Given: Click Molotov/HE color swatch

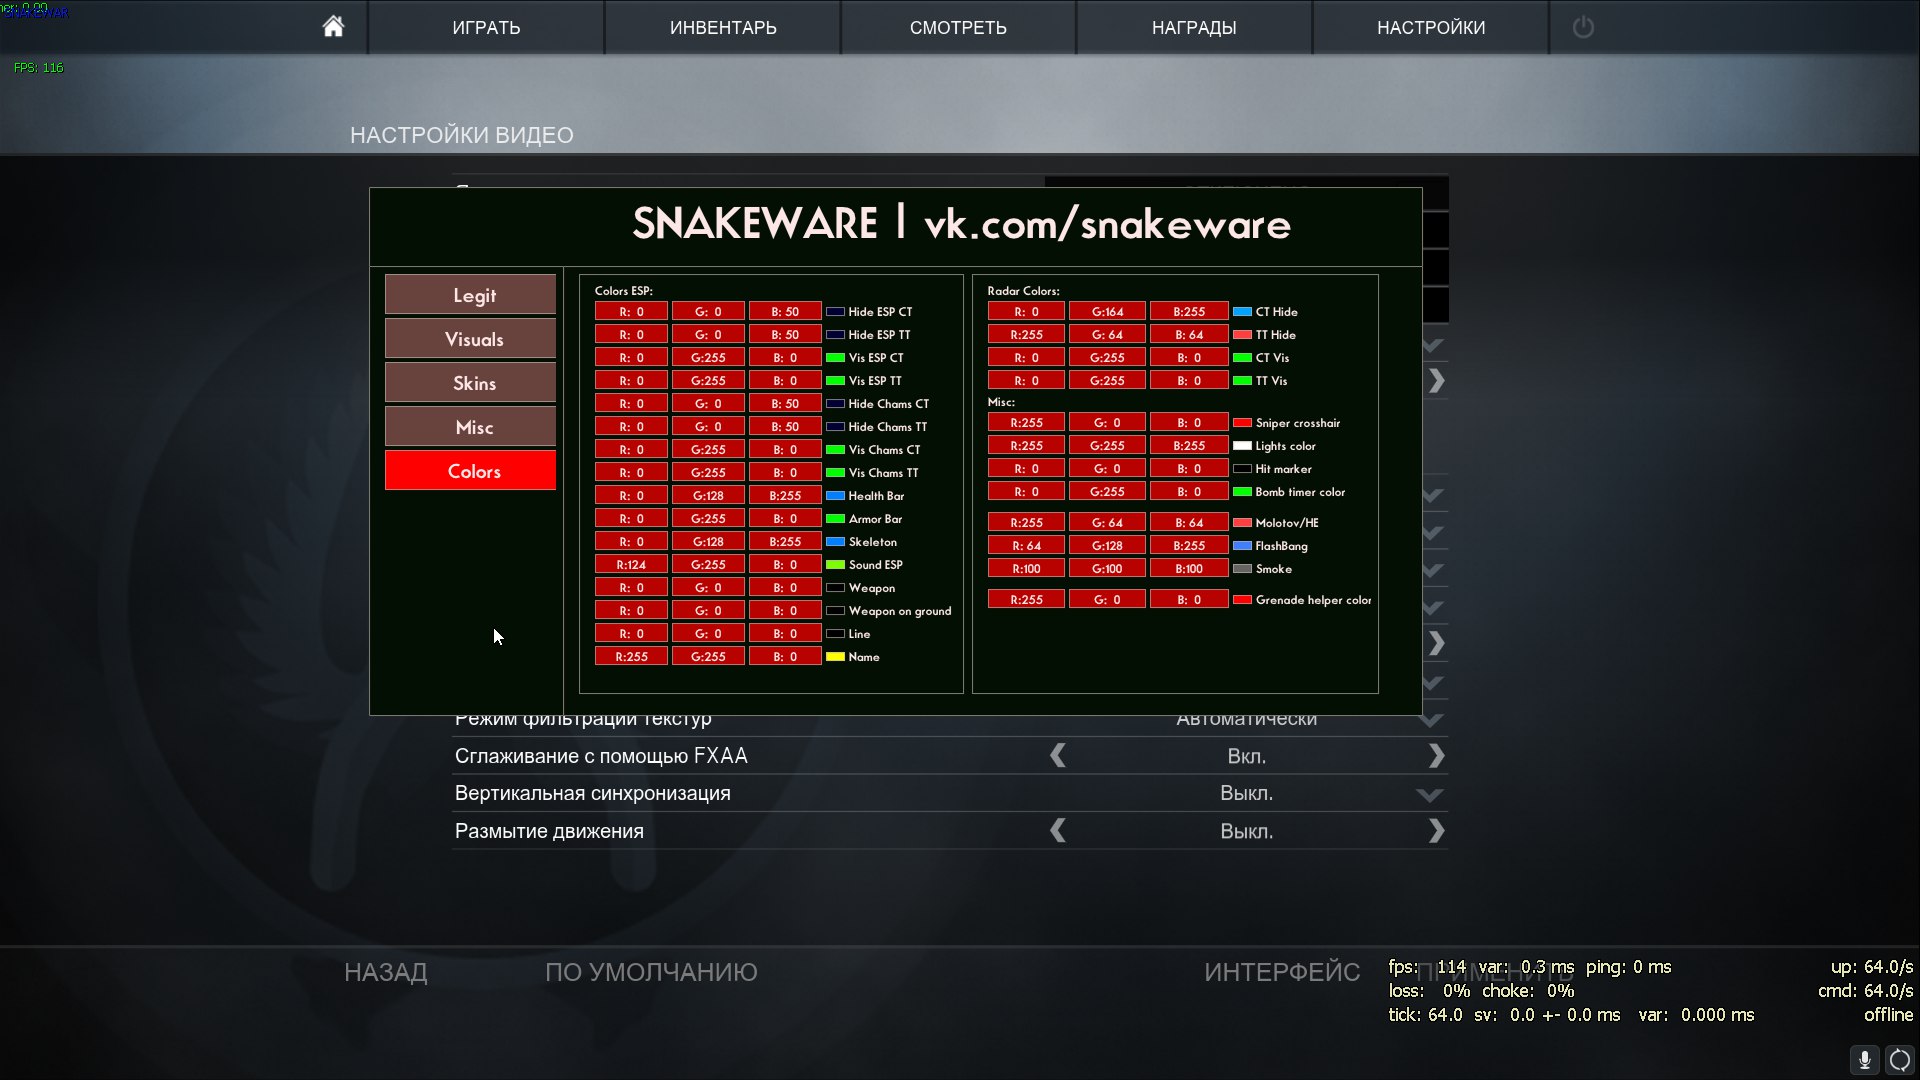Looking at the screenshot, I should coord(1242,523).
